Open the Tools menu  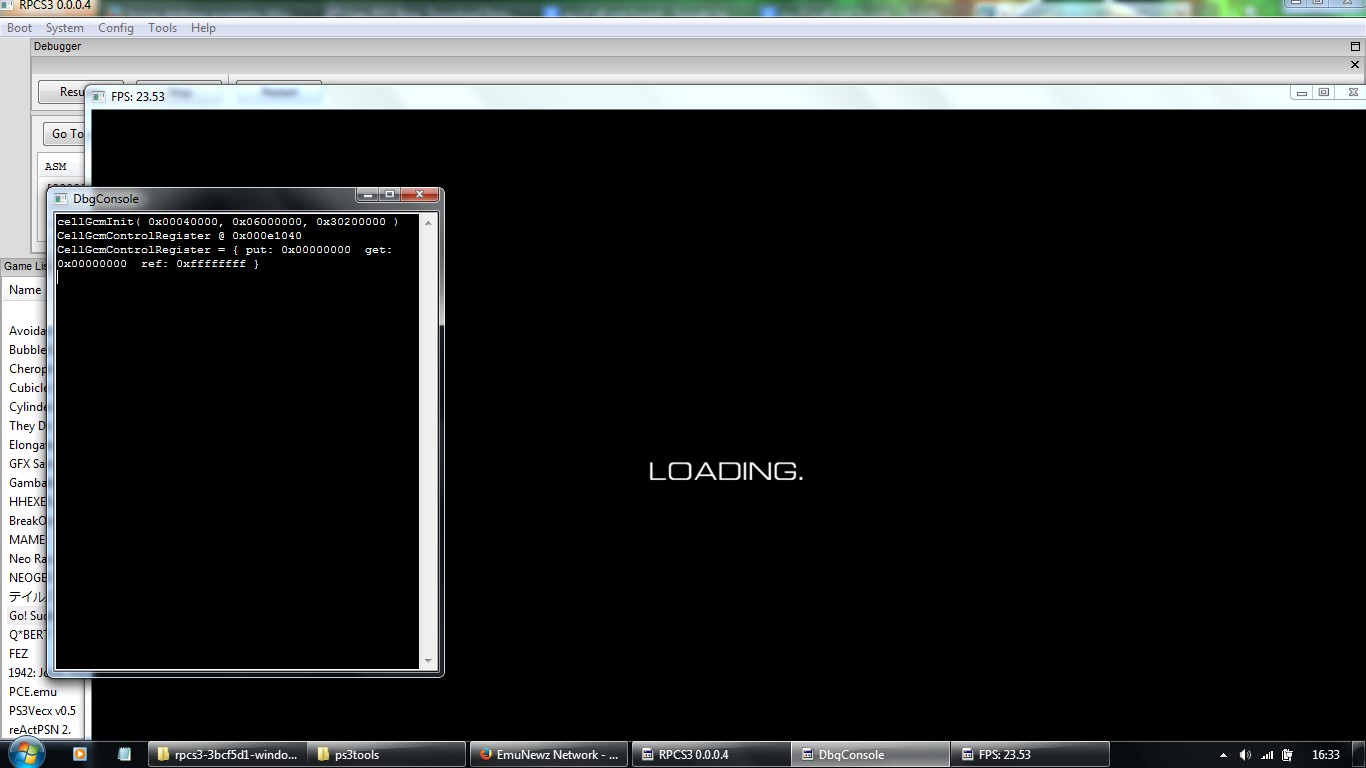(x=163, y=28)
